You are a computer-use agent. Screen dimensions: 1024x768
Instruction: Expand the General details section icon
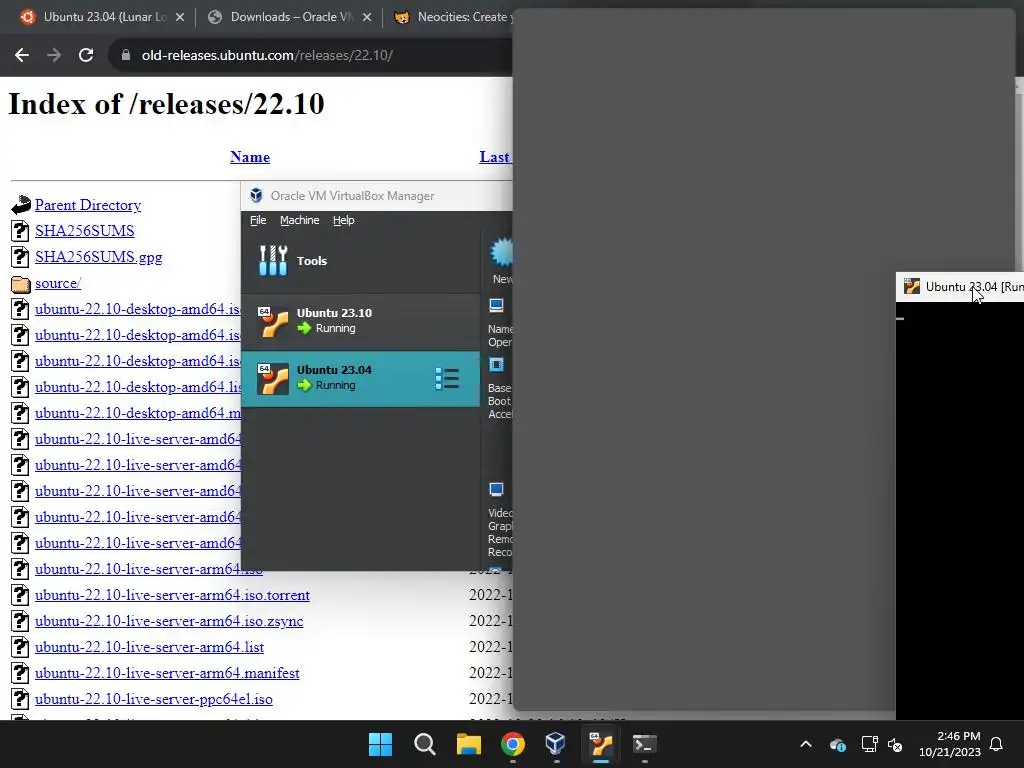click(496, 305)
